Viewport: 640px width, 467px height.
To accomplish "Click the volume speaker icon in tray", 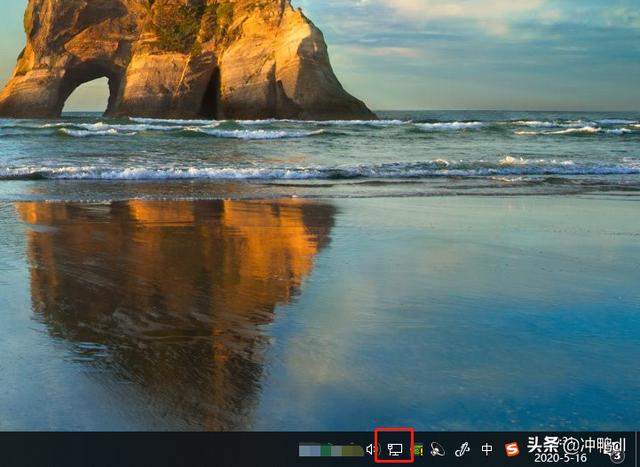I will pos(371,450).
